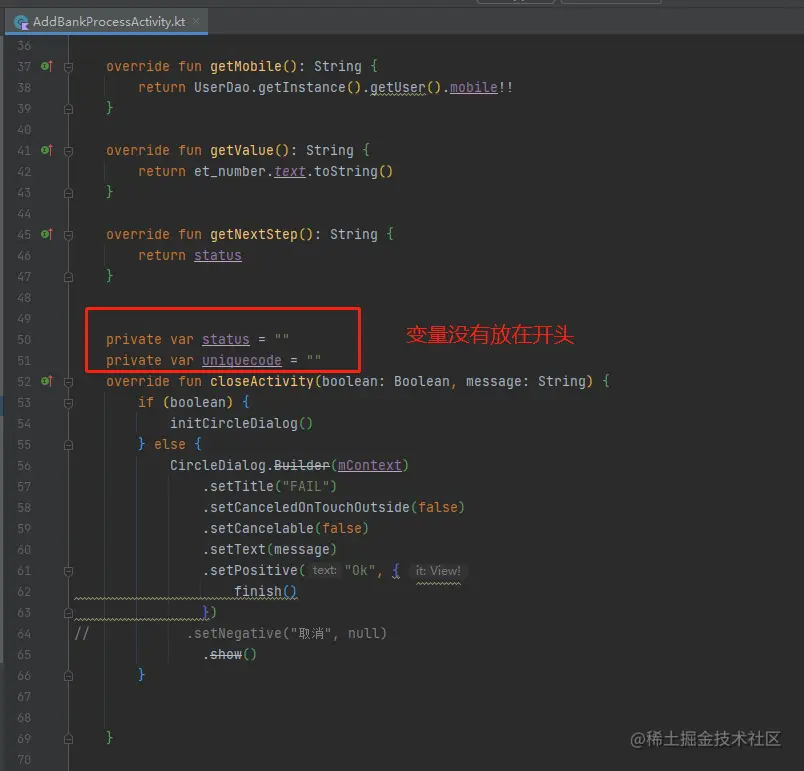Click the closeActivity function name
The image size is (804, 771).
point(262,381)
